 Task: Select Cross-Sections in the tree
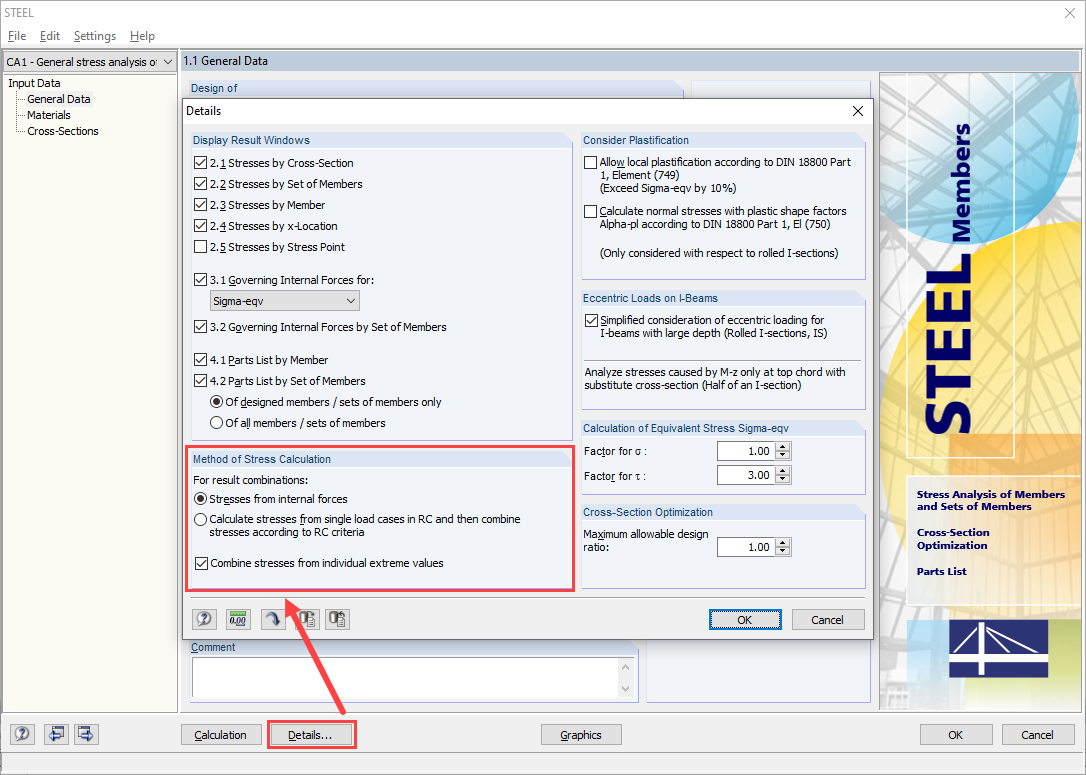(x=62, y=131)
